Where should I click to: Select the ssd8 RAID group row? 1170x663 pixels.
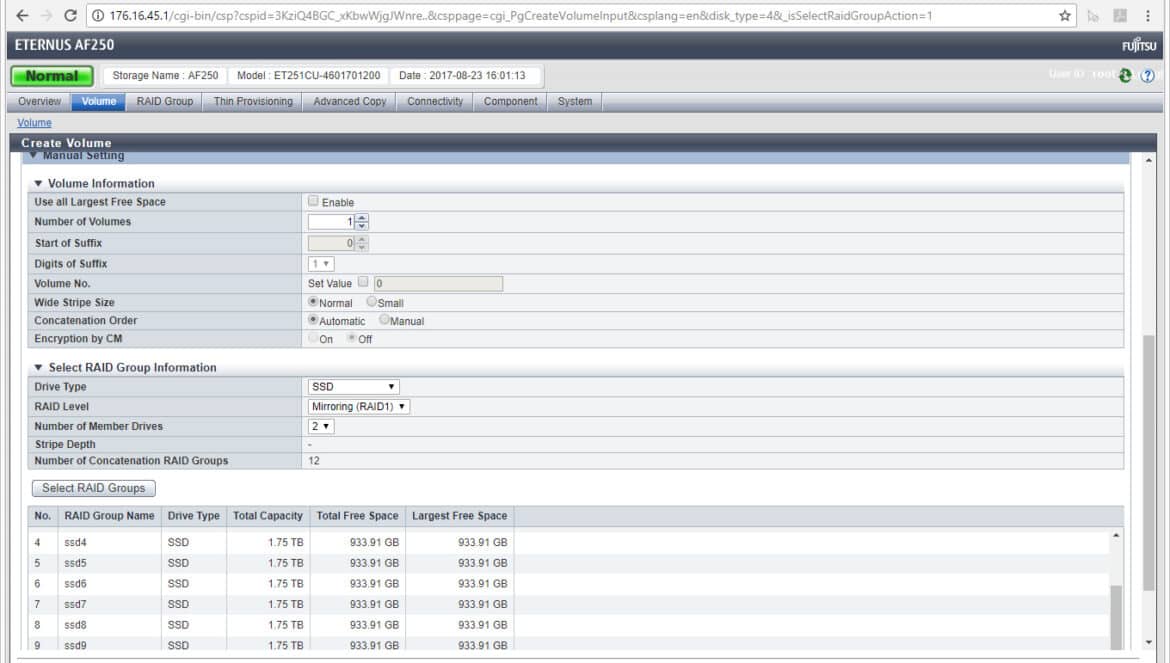569,625
